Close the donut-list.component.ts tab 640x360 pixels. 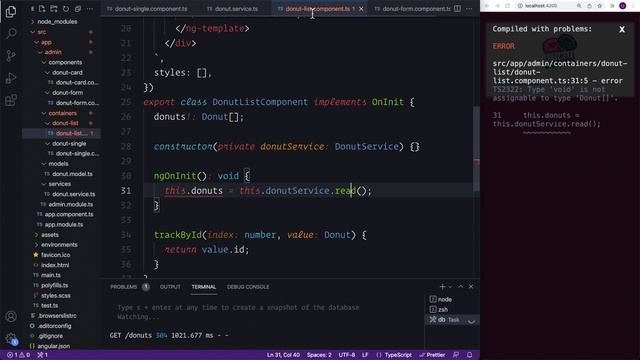361,9
